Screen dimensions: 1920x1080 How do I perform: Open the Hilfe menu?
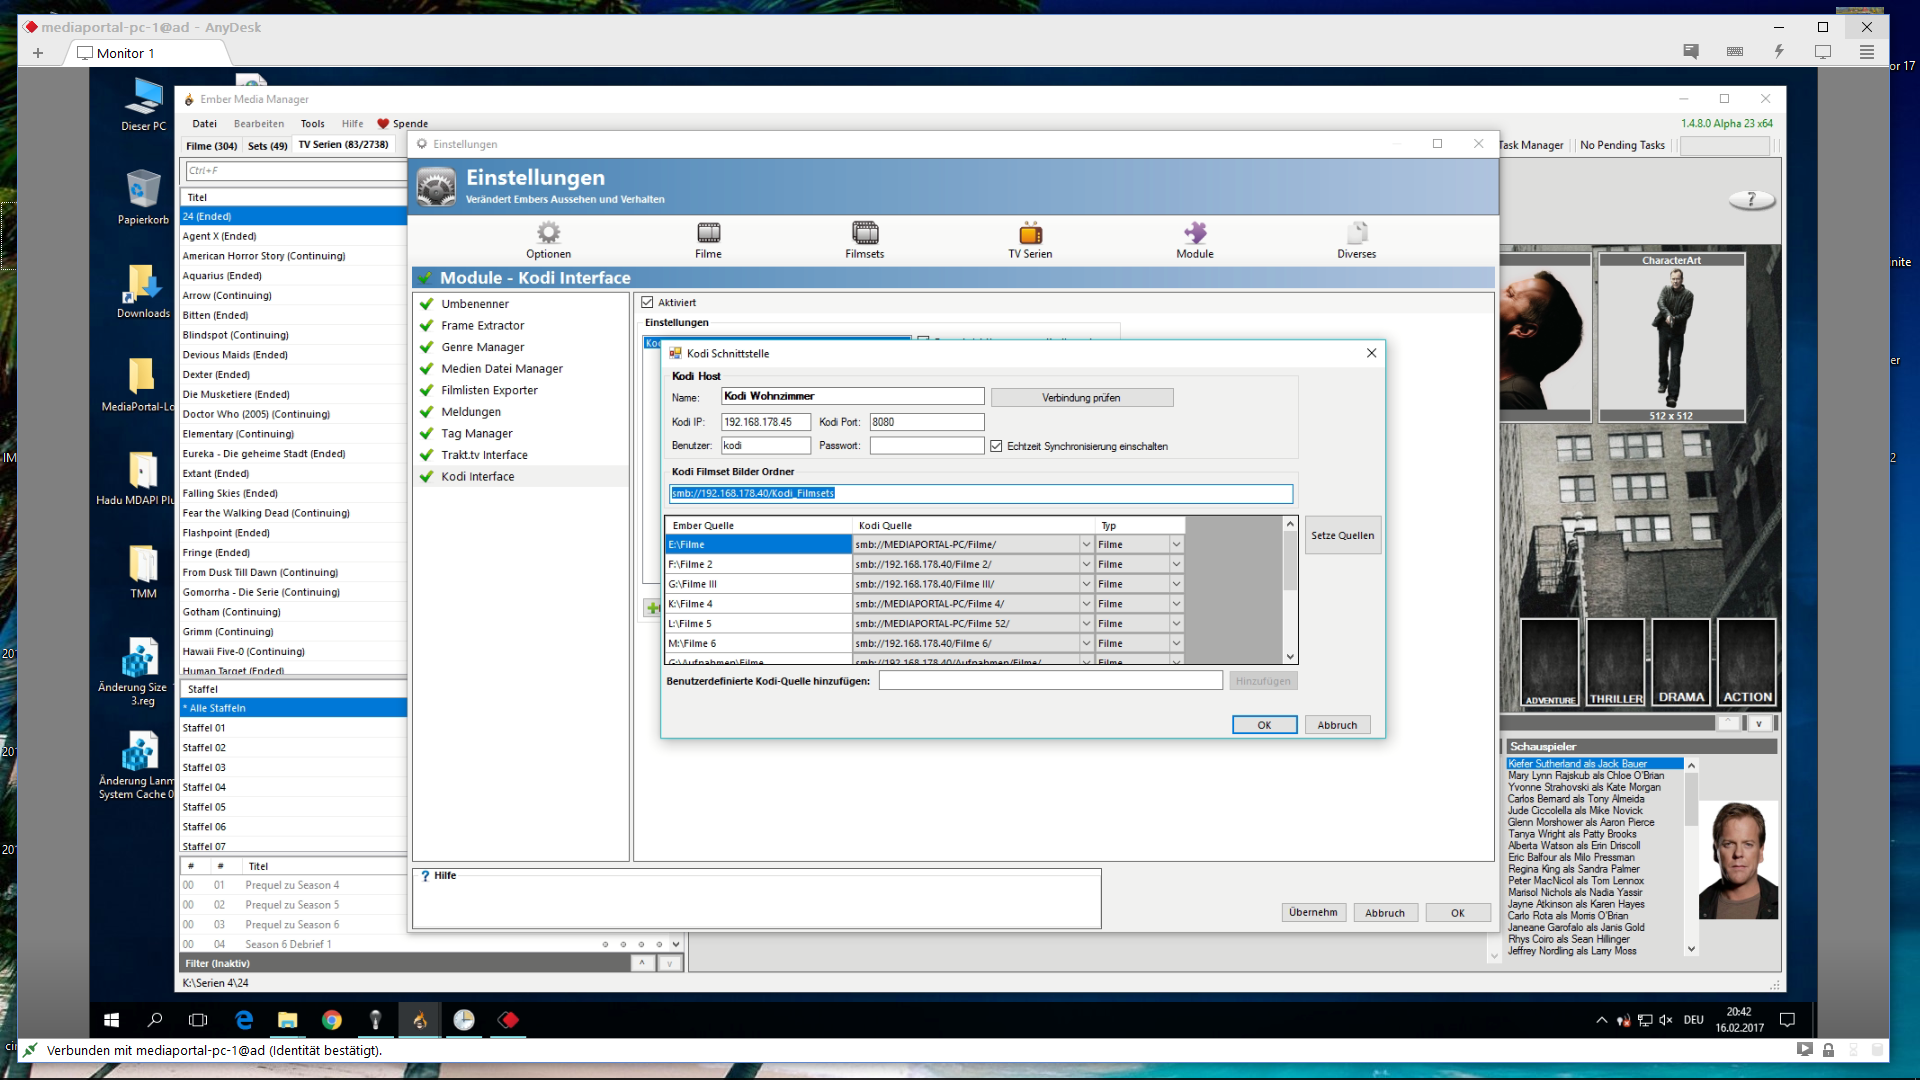point(352,124)
